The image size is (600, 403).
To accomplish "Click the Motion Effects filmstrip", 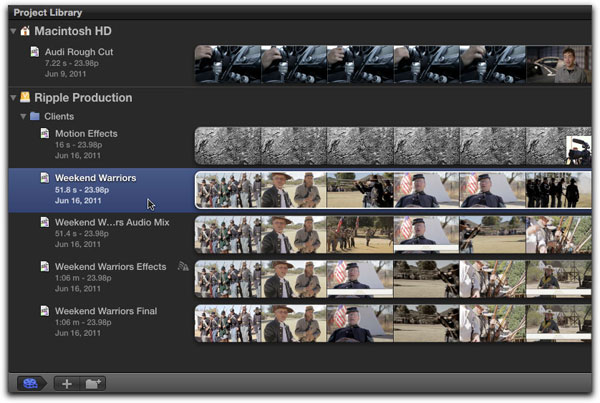I will click(393, 146).
